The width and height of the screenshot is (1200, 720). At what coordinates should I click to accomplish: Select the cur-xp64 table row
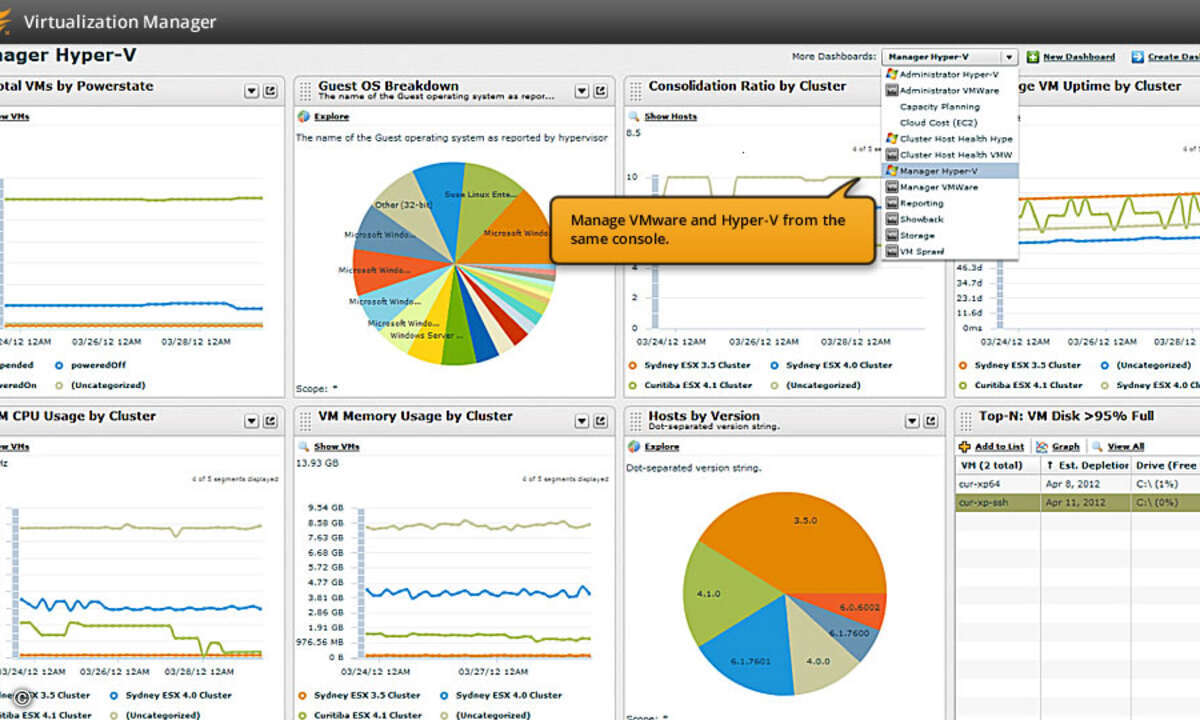point(1078,483)
